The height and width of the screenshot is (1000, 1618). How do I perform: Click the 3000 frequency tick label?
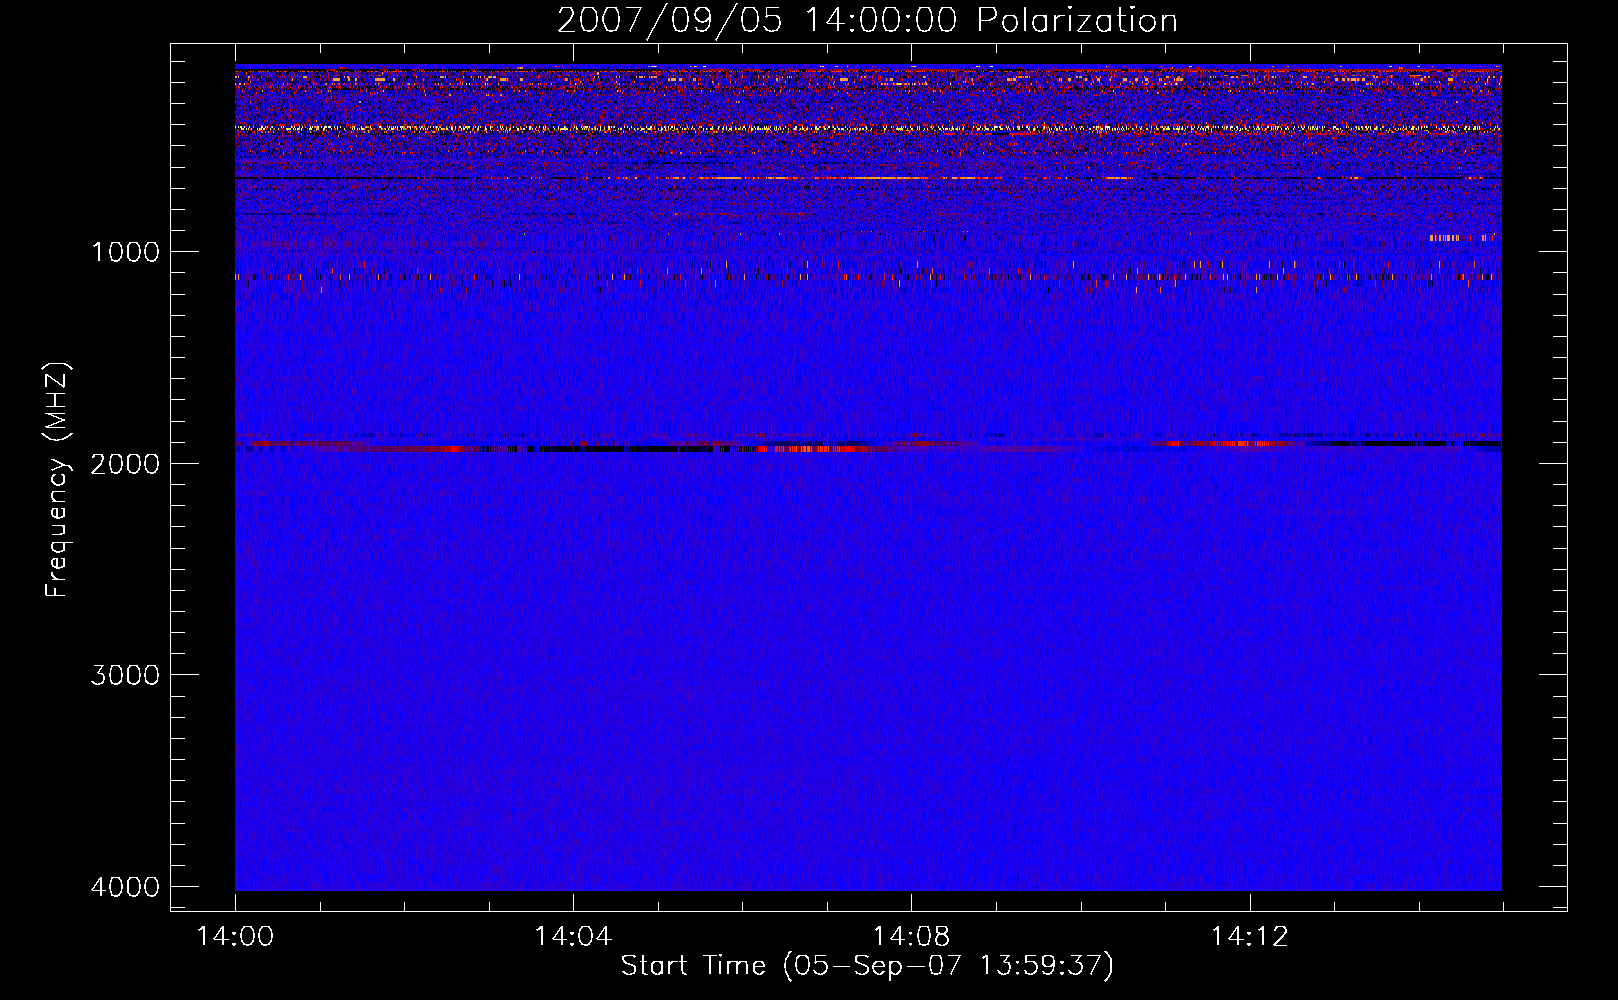[x=126, y=675]
